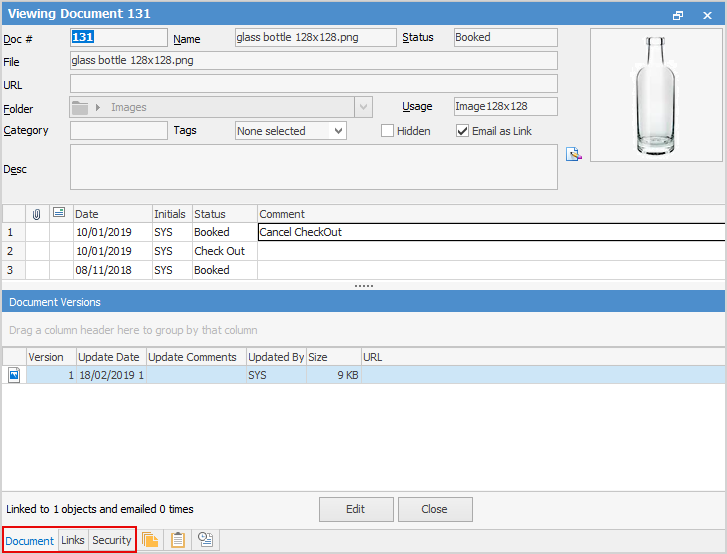
Task: Click the Edit button
Action: tap(355, 509)
